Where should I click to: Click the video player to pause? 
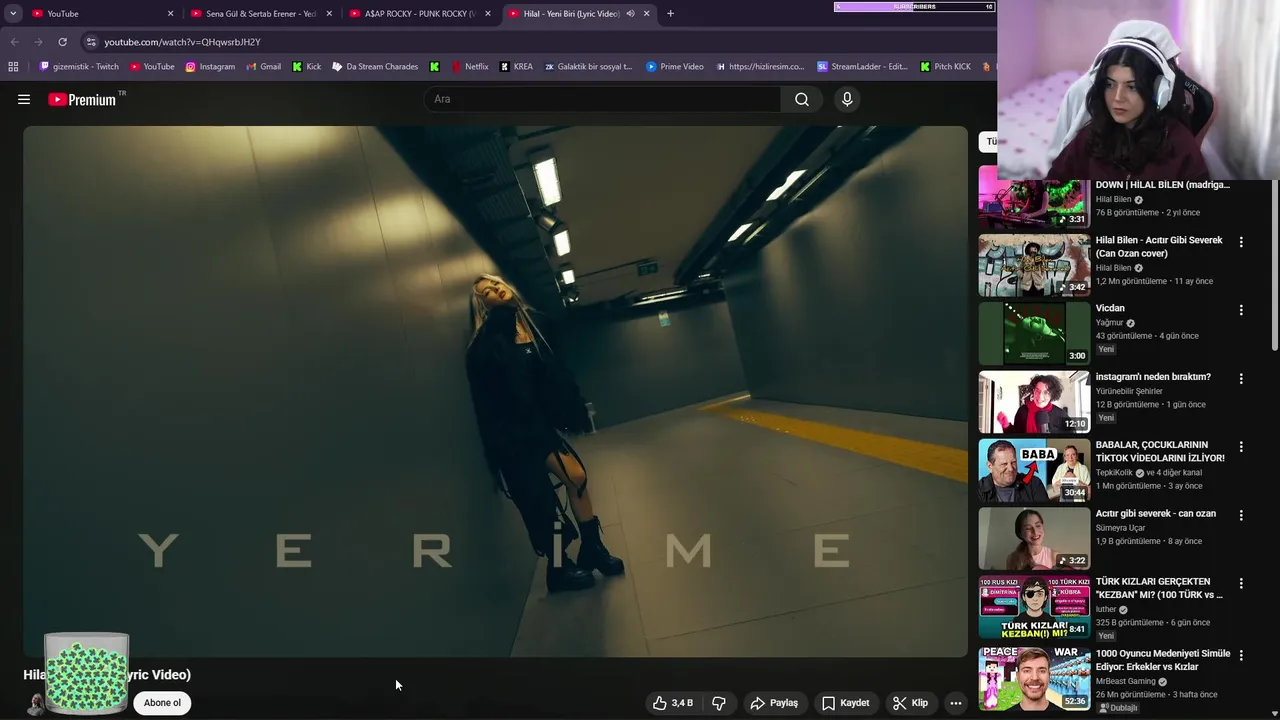click(x=495, y=391)
